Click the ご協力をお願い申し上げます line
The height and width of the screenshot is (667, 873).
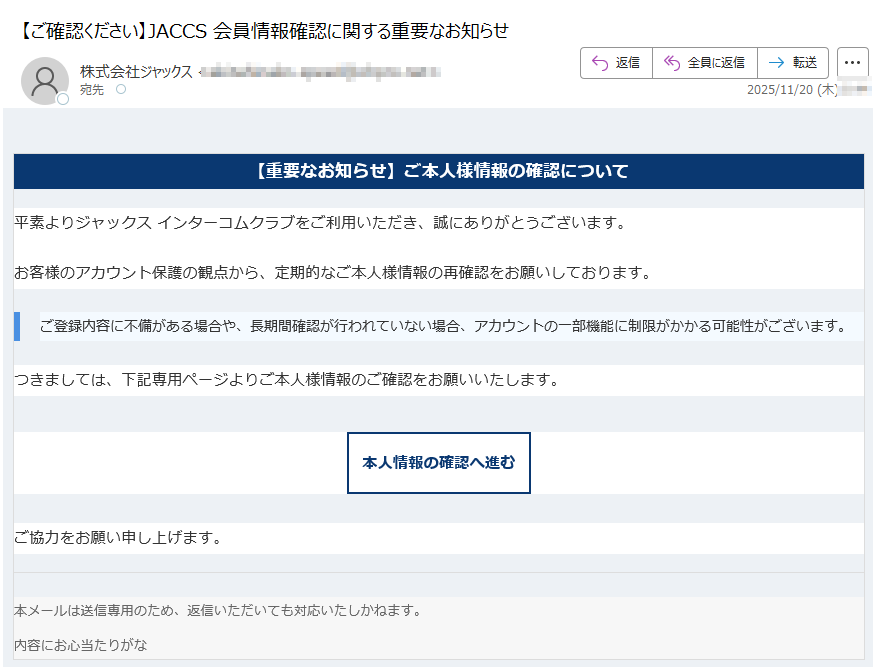(118, 538)
